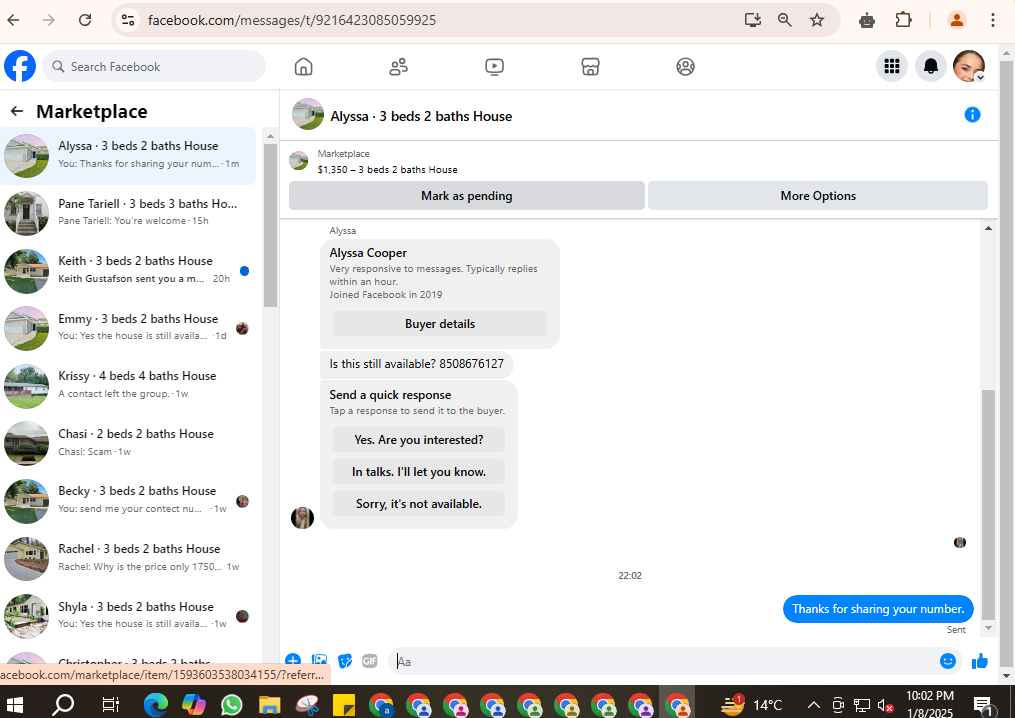Reload the page in browser
1015x718 pixels.
click(x=85, y=20)
